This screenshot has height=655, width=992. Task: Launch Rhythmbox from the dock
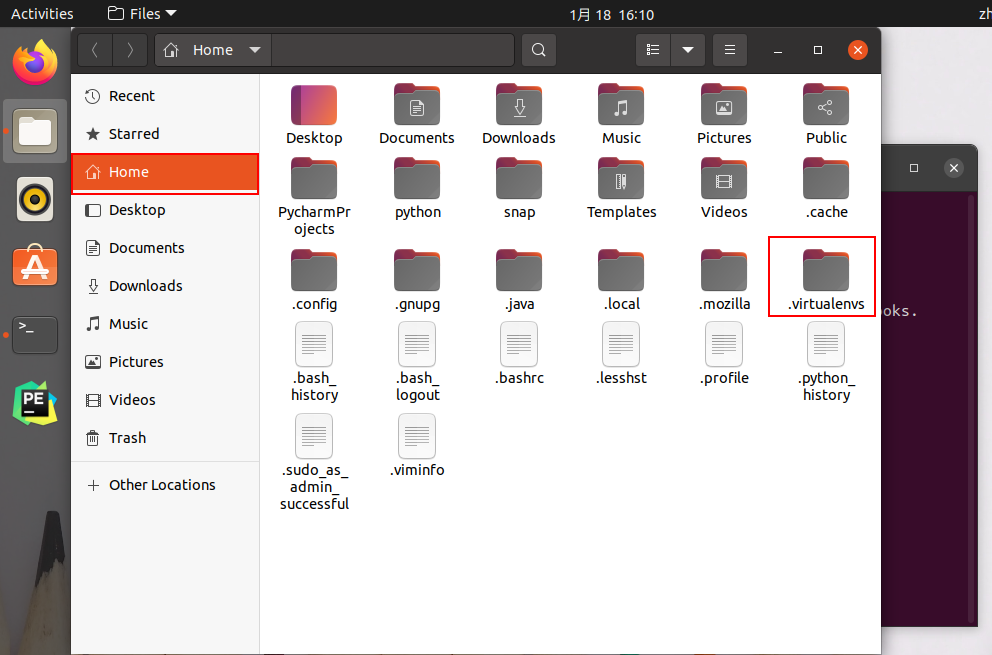35,199
